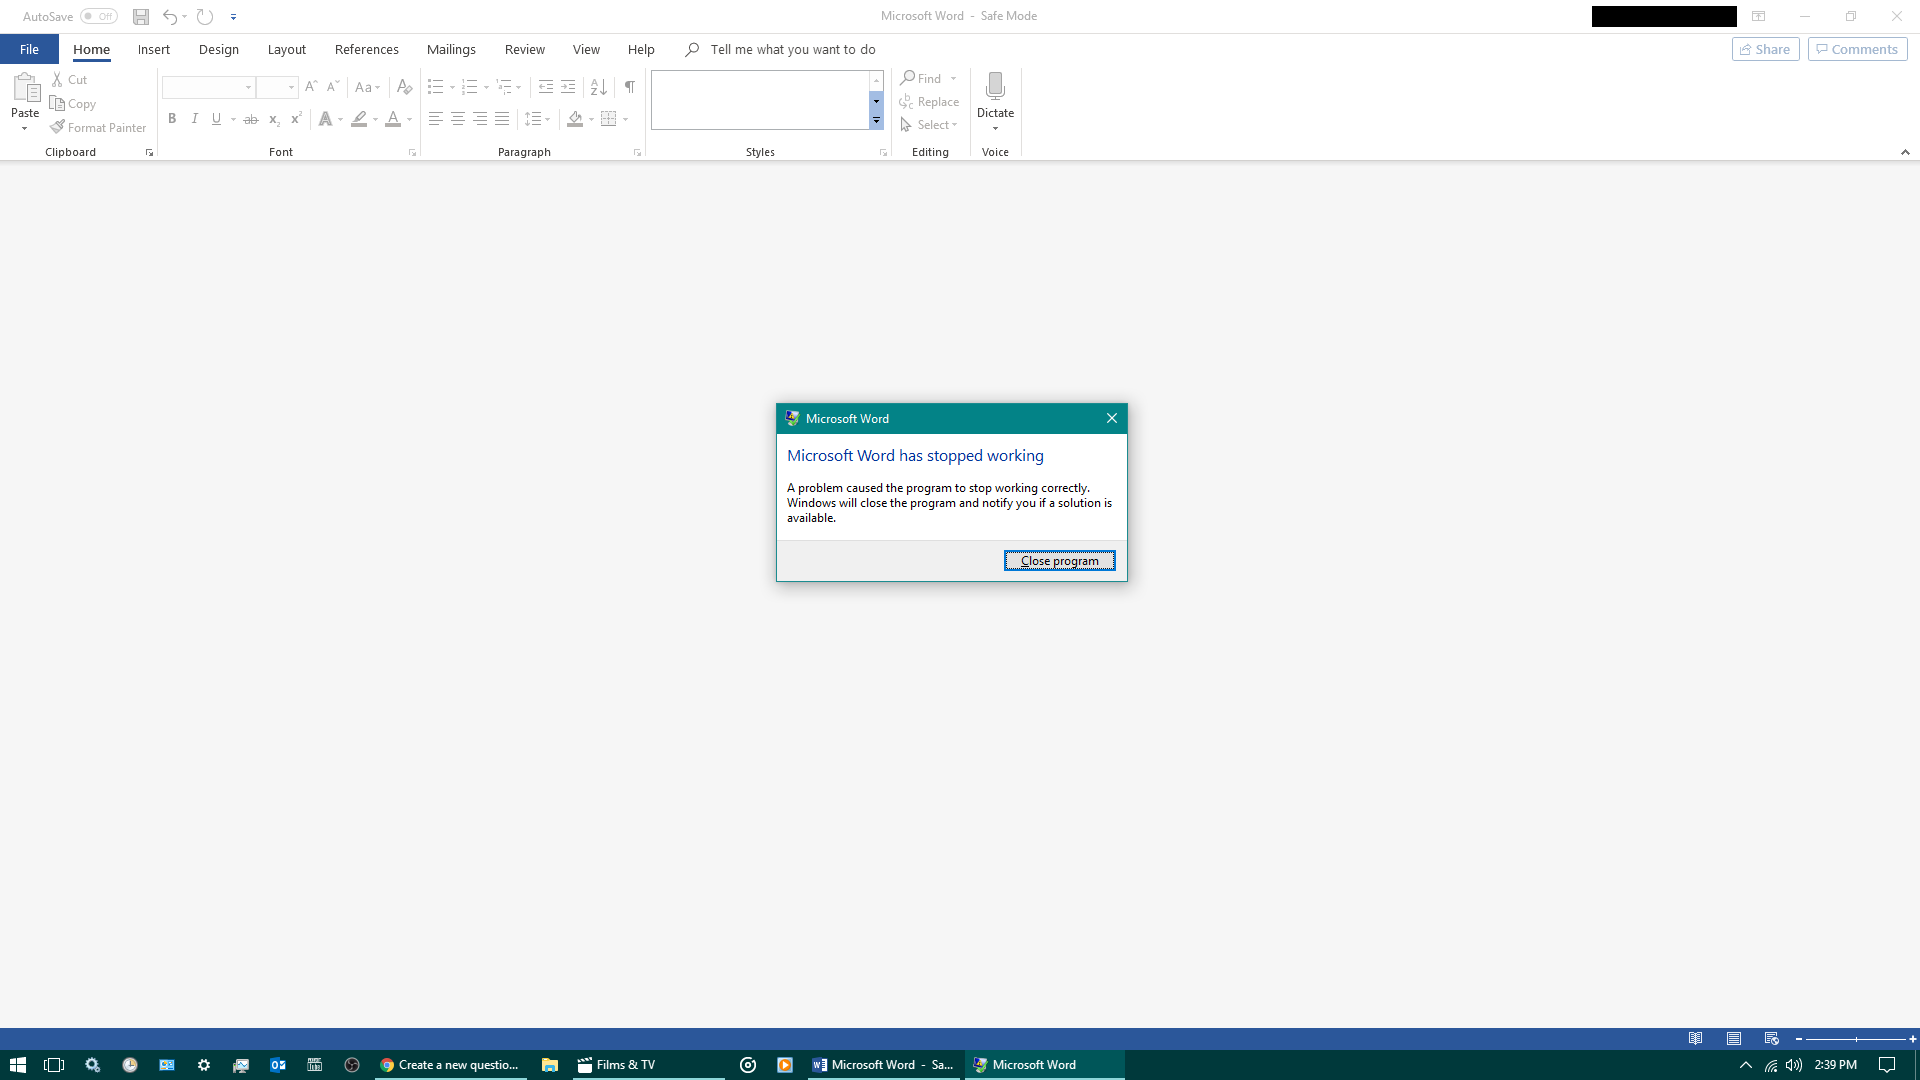Switch to Read Mode view in status bar

pyautogui.click(x=1695, y=1039)
